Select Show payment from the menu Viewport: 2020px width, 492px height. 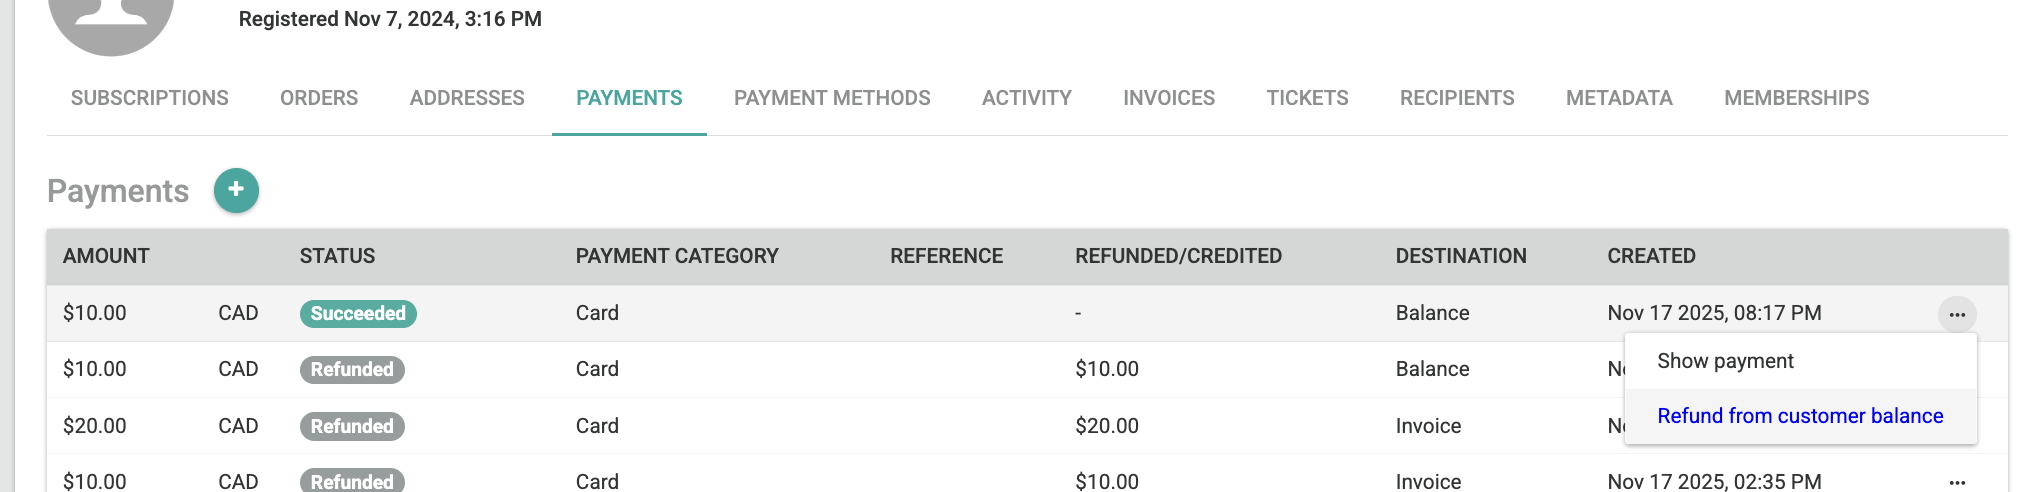tap(1724, 361)
